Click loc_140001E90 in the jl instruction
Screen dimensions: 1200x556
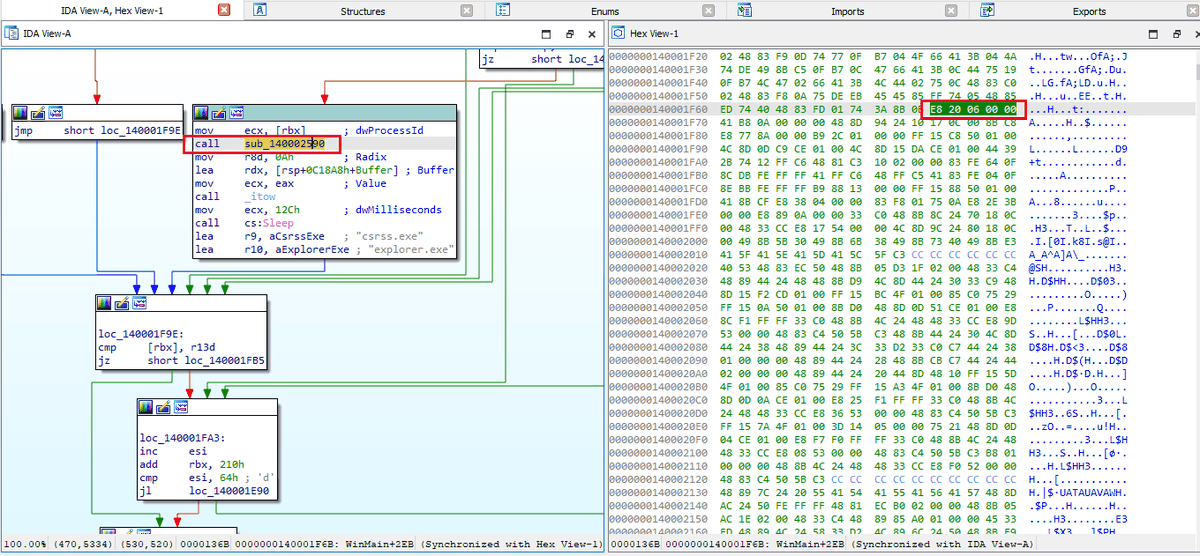(231, 491)
